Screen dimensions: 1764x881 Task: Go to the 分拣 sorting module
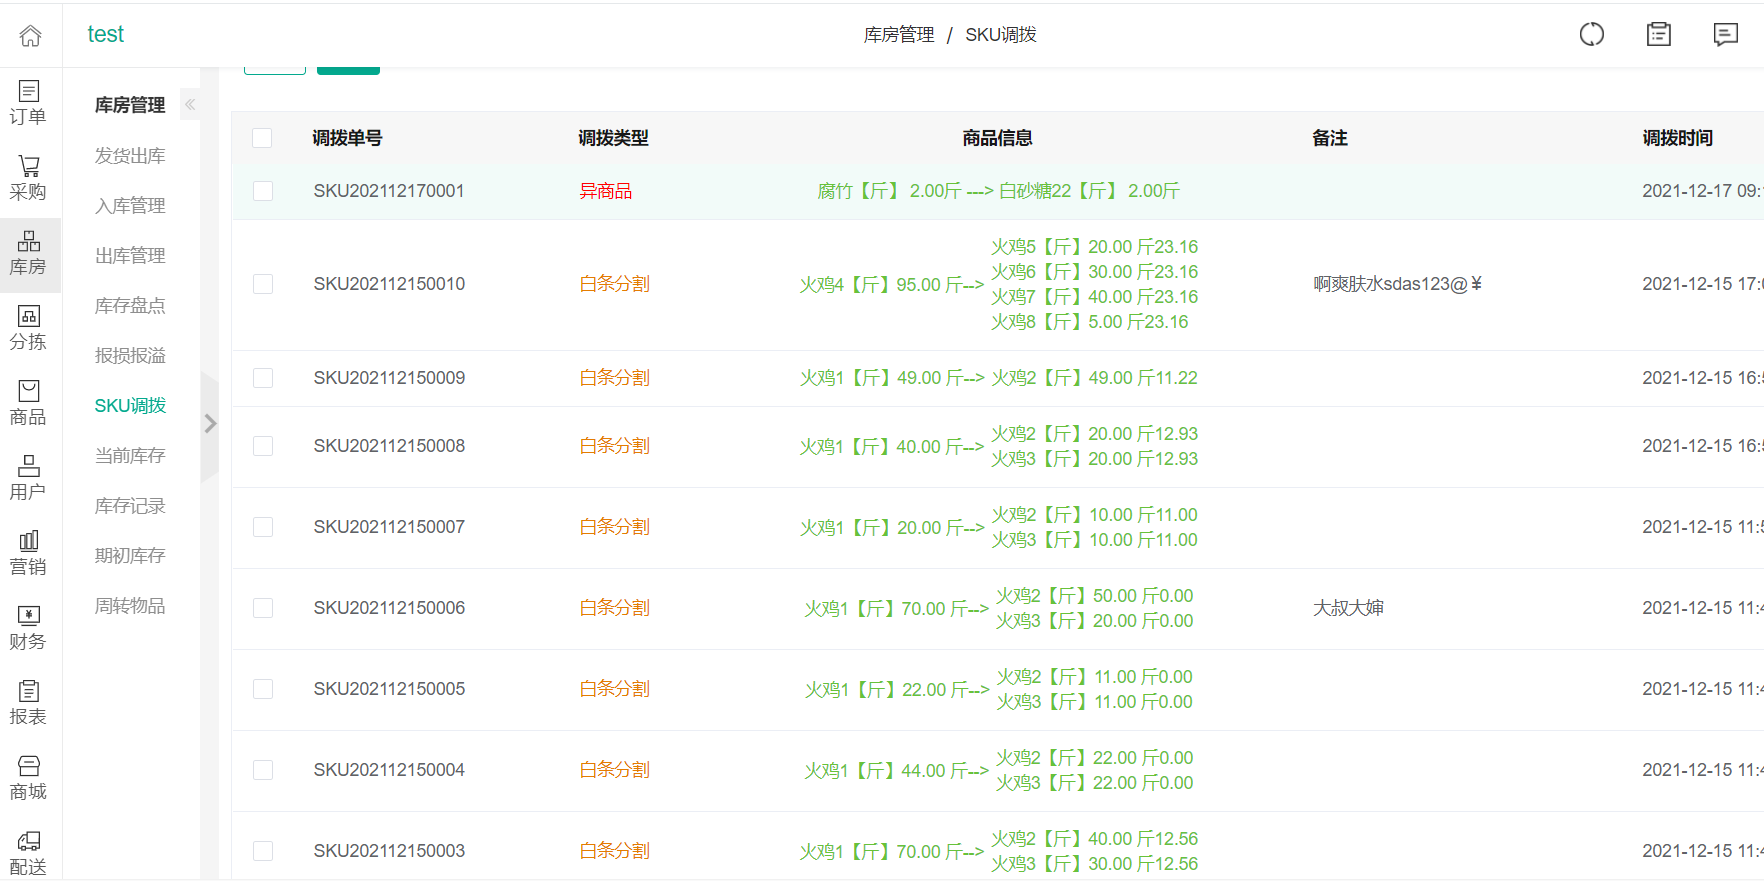coord(28,329)
